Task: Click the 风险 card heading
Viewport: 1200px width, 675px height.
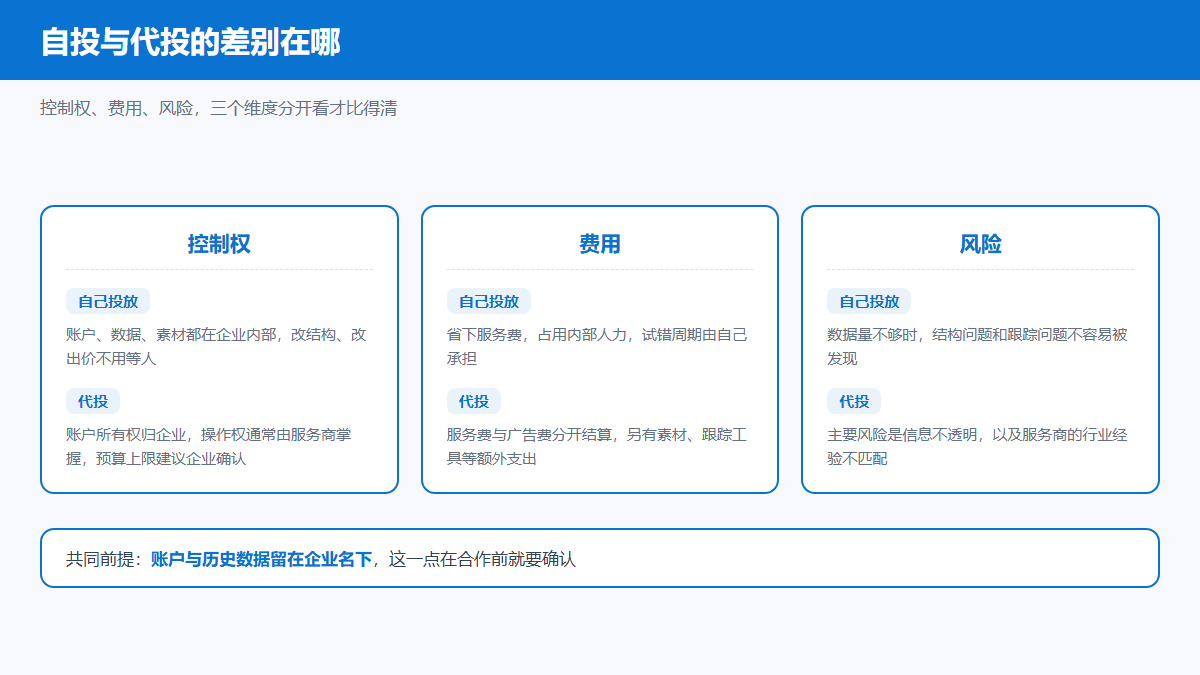Action: click(x=980, y=244)
